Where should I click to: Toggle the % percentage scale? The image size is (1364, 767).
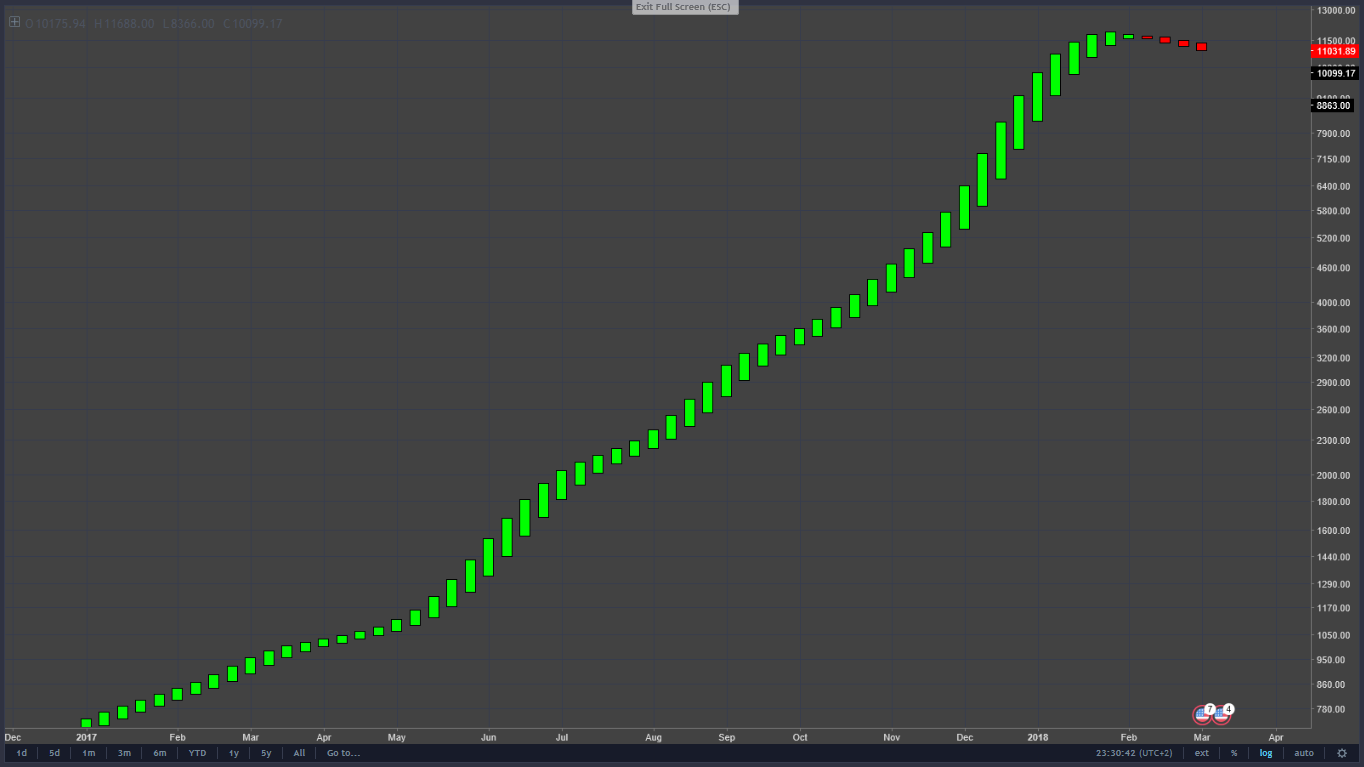click(x=1234, y=753)
